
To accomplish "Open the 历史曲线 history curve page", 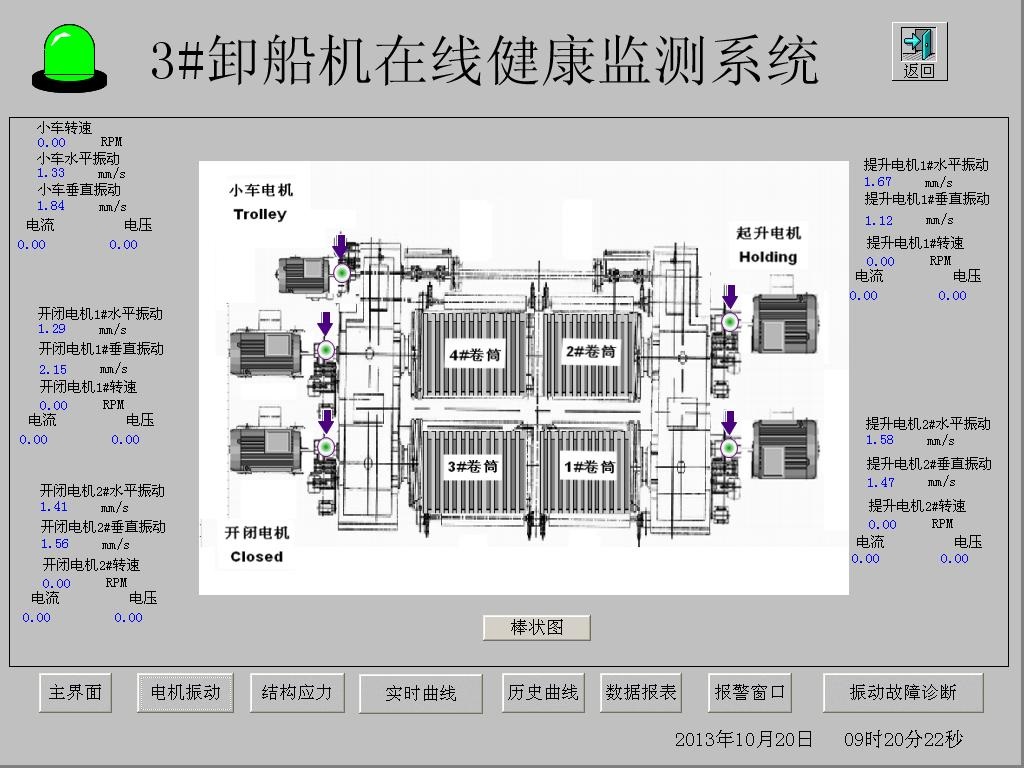I will (x=543, y=692).
